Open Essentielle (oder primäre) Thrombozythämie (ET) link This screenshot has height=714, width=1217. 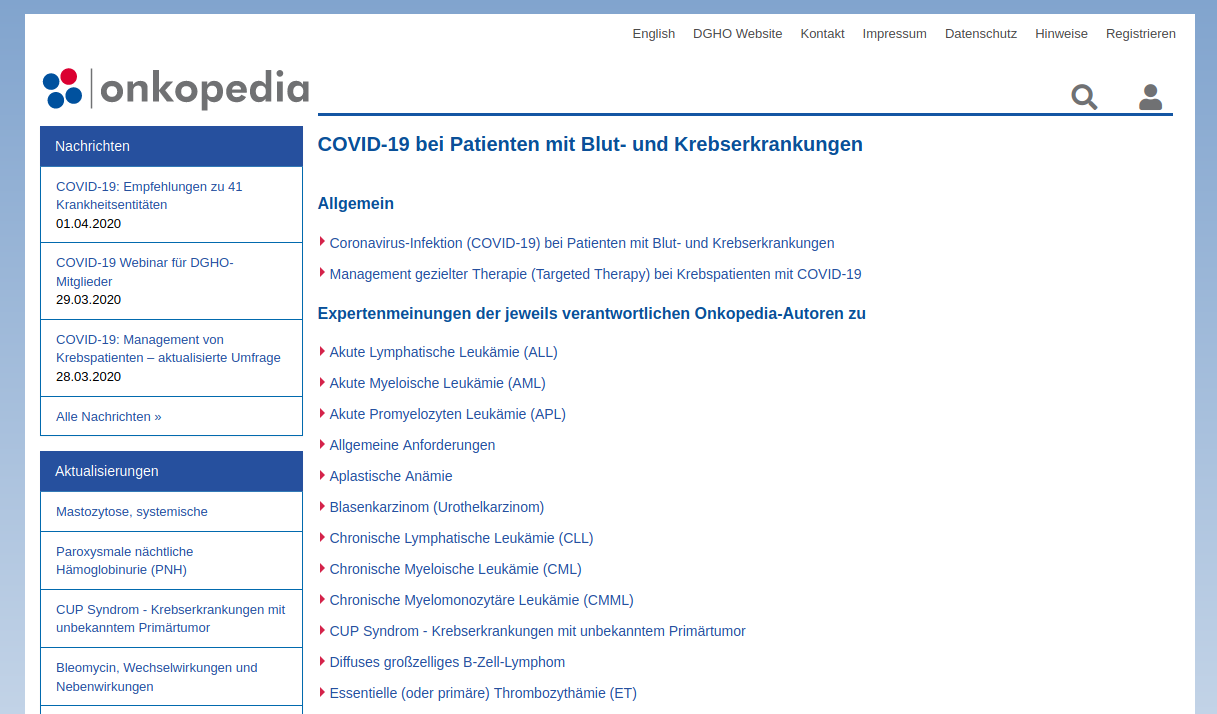483,693
